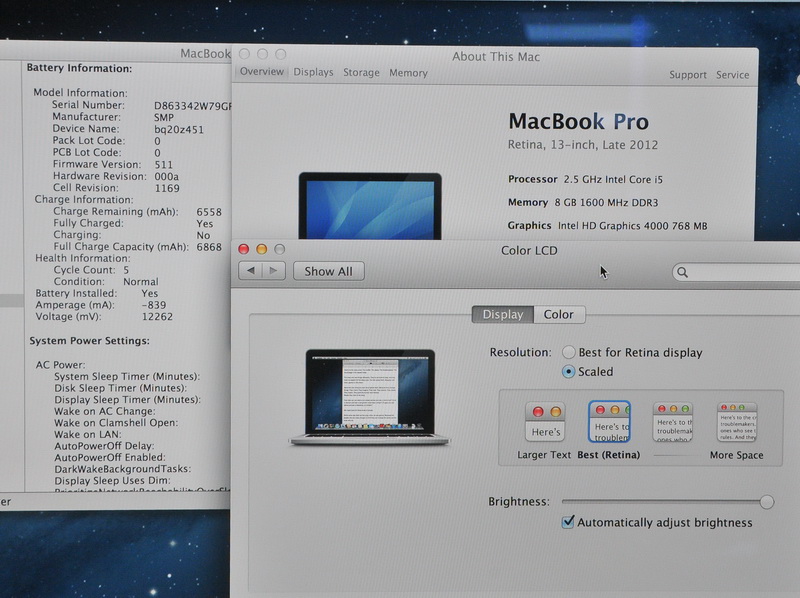
Task: Go back with the Color LCD back arrow
Action: 251,271
